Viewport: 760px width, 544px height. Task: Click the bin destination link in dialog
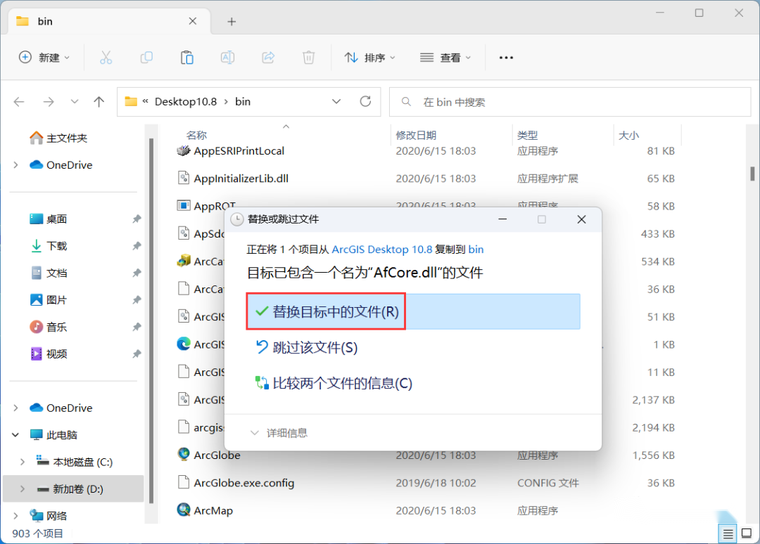pyautogui.click(x=476, y=250)
